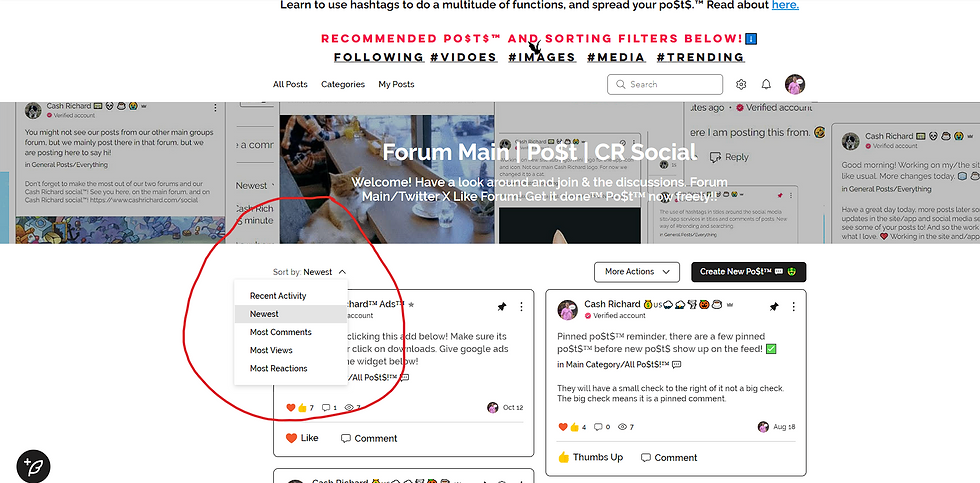Like the Cash Richard Ads post

tap(302, 438)
